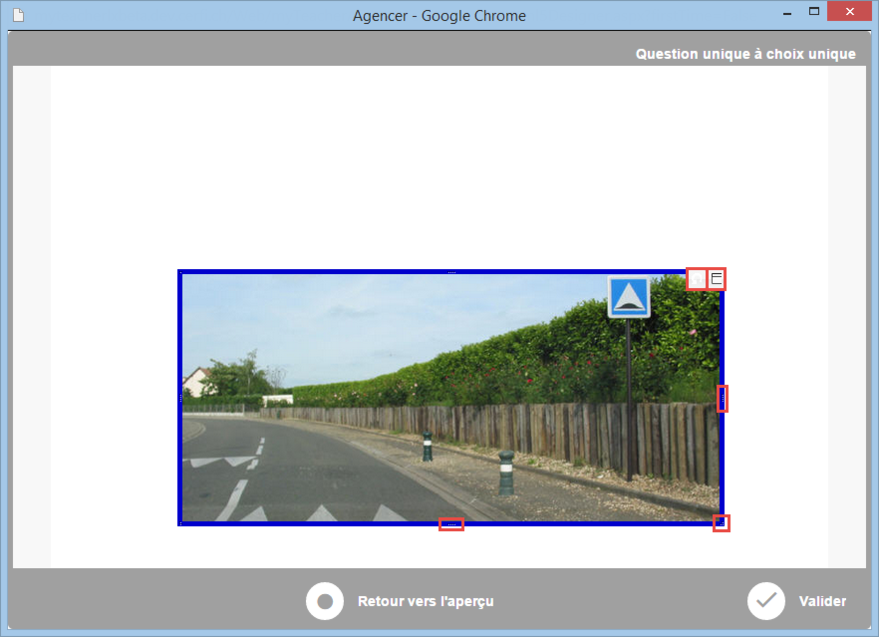Click the left-edge resize handle of the image
Screen dimensions: 879x637
tap(181, 398)
